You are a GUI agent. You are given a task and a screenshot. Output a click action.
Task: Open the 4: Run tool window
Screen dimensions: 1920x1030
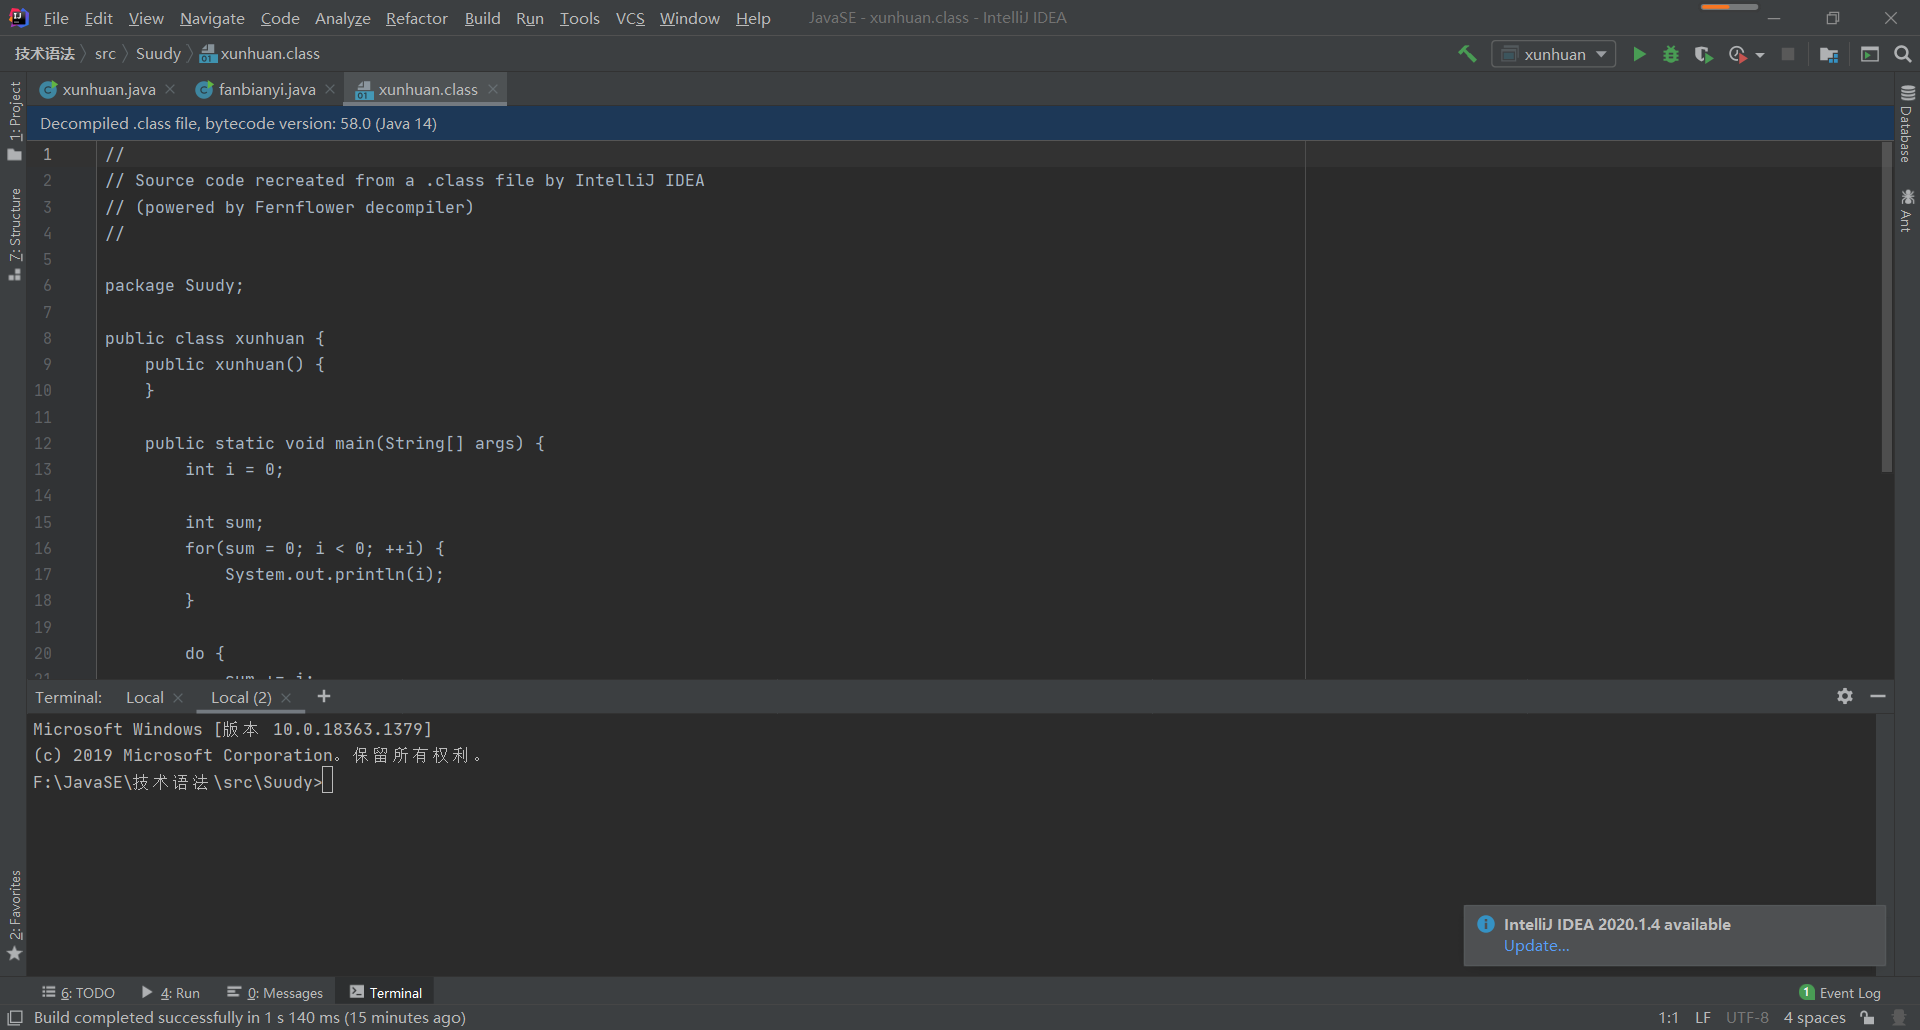point(171,993)
